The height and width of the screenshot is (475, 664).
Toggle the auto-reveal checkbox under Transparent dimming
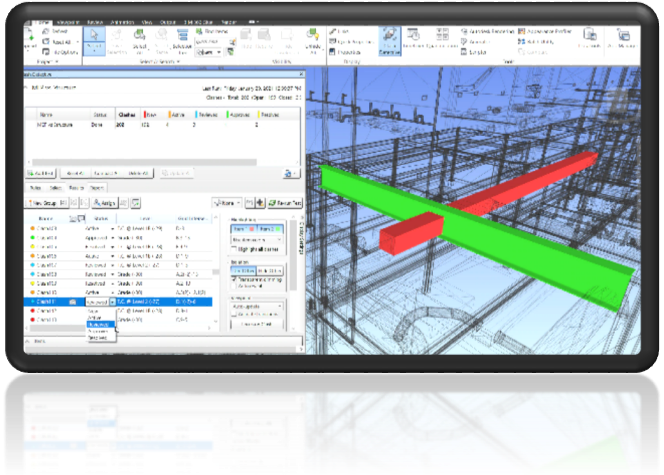[234, 286]
